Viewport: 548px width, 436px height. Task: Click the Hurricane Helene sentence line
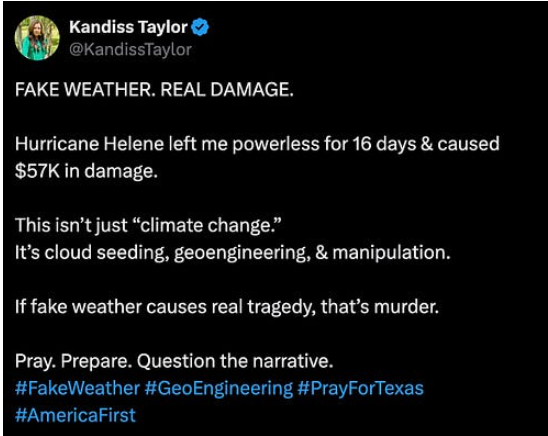pyautogui.click(x=257, y=144)
